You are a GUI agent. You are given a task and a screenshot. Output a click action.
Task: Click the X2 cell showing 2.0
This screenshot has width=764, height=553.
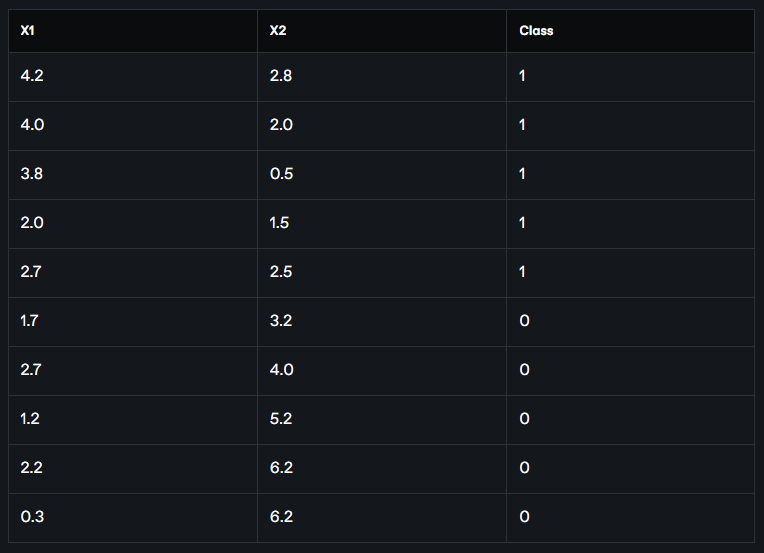click(281, 125)
